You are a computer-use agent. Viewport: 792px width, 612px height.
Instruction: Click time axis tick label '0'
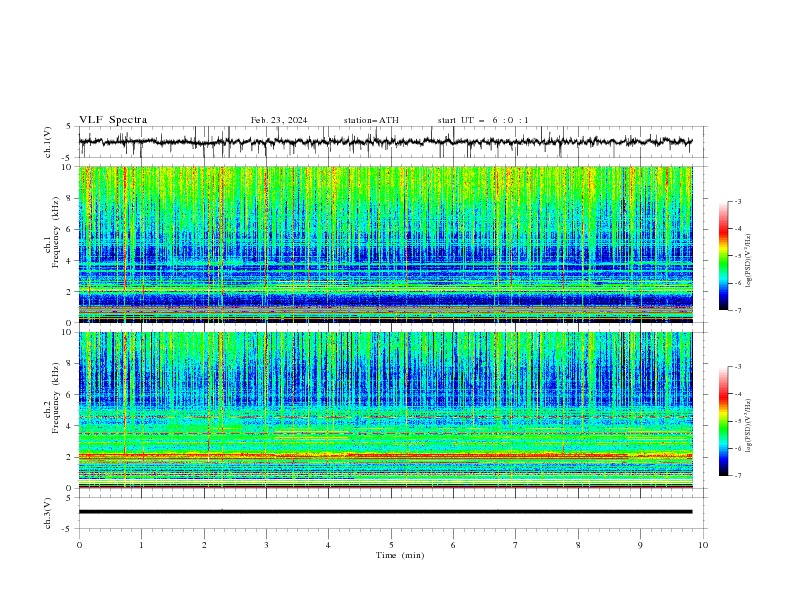tap(79, 545)
